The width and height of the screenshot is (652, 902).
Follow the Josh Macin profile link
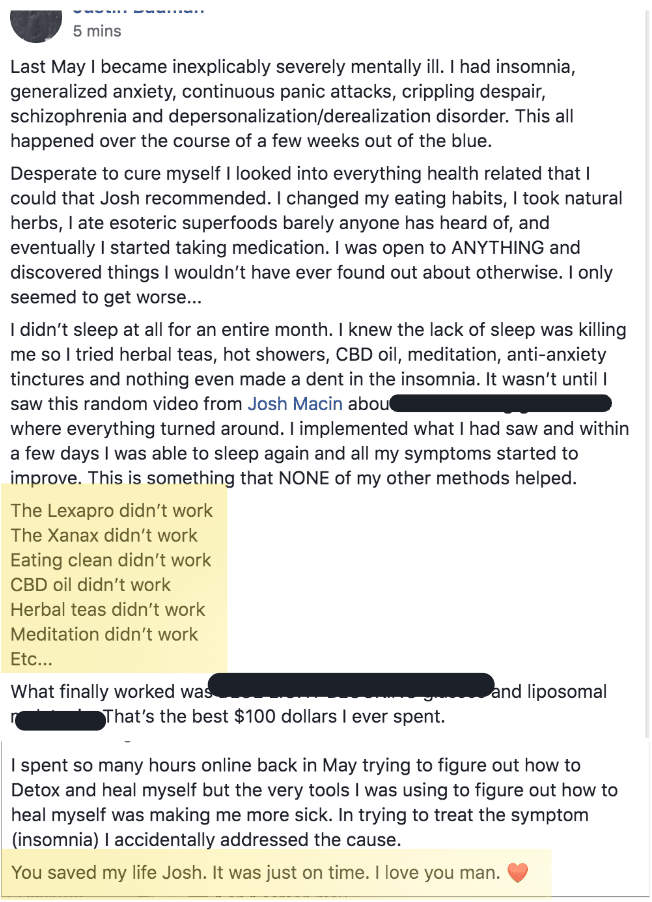pos(295,404)
